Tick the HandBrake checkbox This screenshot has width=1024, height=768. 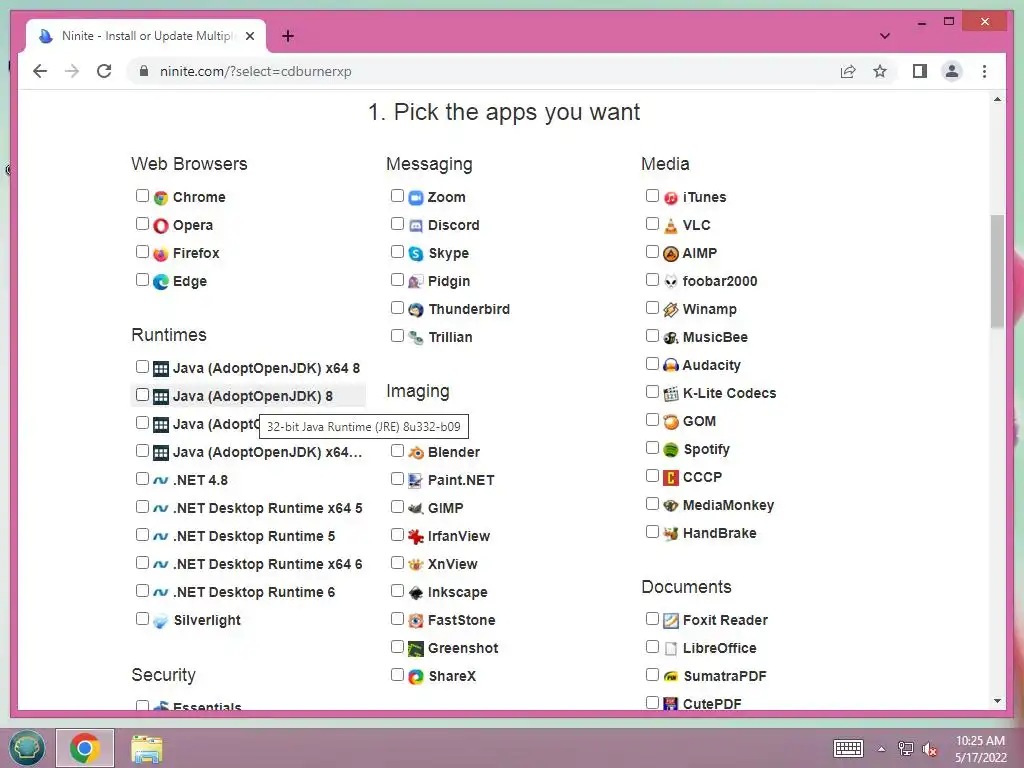[x=652, y=532]
